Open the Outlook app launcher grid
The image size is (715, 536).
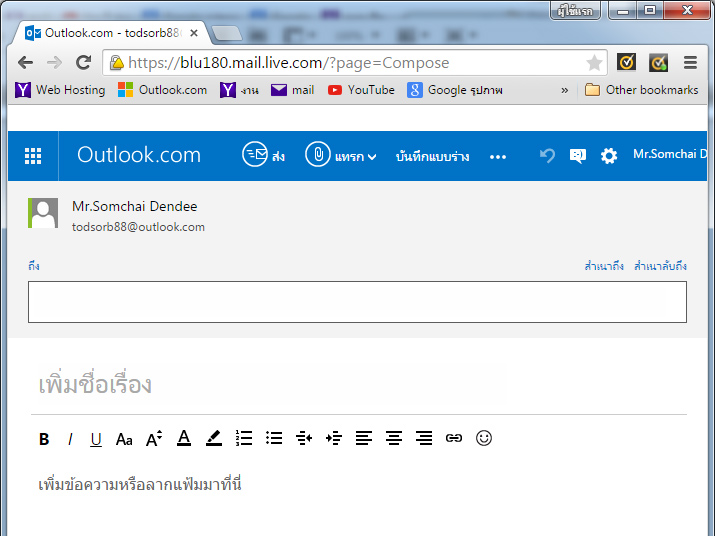tap(33, 156)
